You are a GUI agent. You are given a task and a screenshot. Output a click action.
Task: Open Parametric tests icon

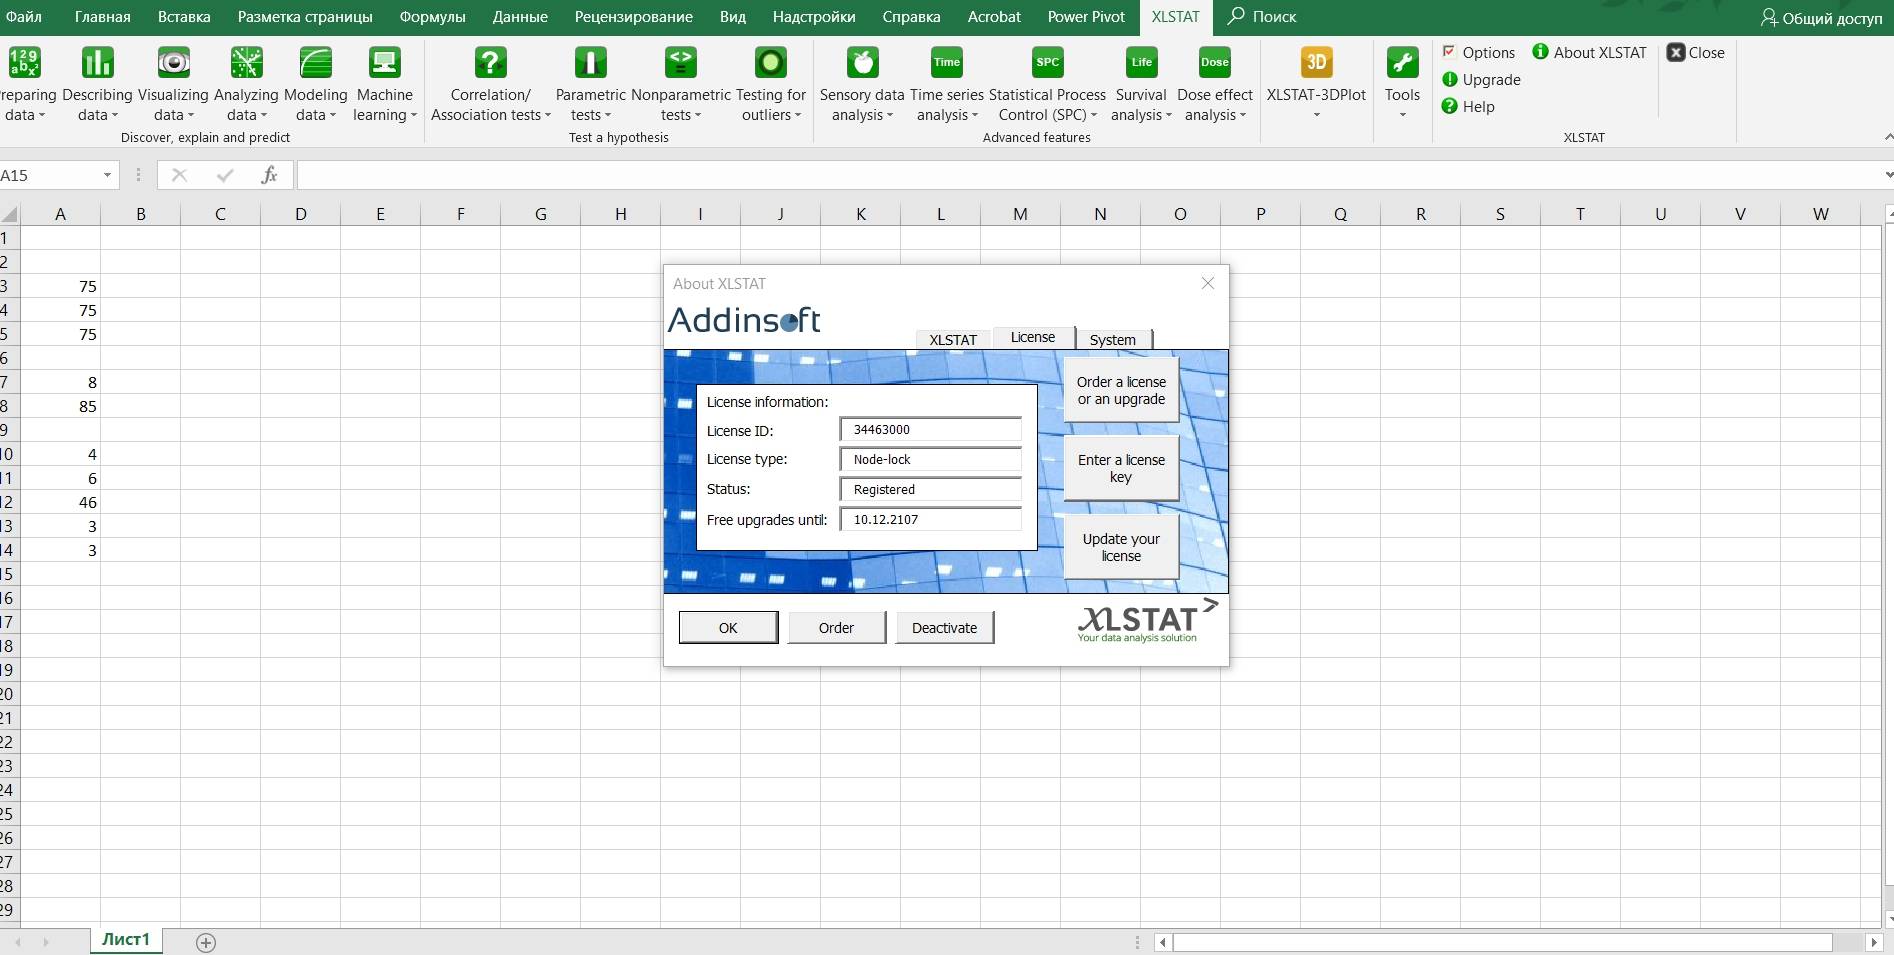point(591,63)
